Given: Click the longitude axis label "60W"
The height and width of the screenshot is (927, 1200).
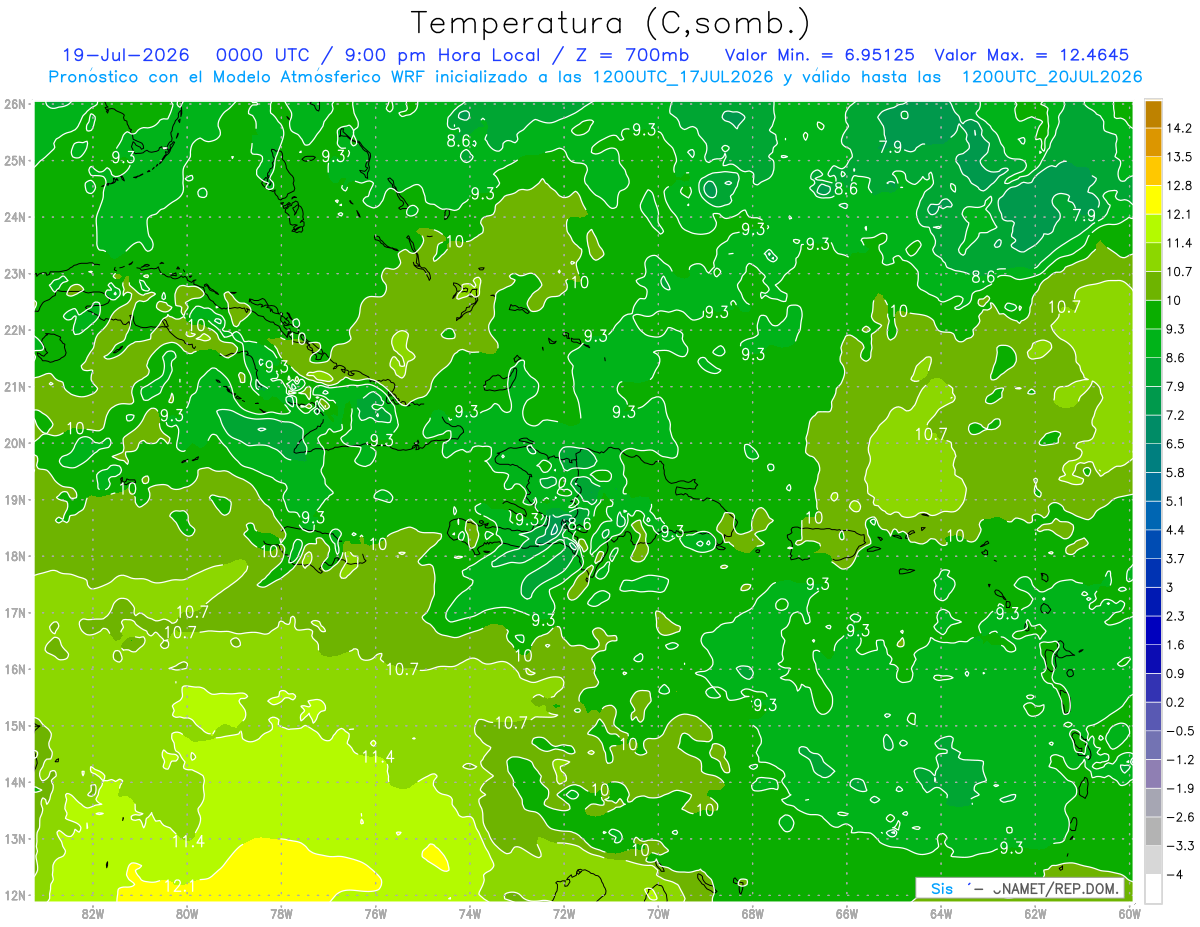Looking at the screenshot, I should pos(1128,913).
